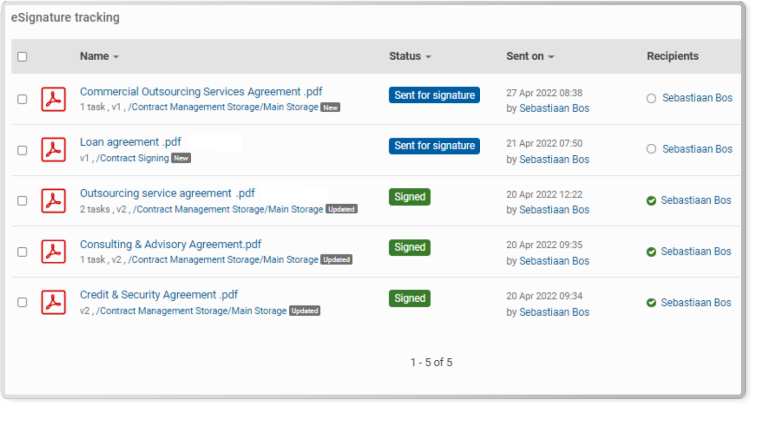768x432 pixels.
Task: Click the Recipients column header
Action: [x=672, y=57]
